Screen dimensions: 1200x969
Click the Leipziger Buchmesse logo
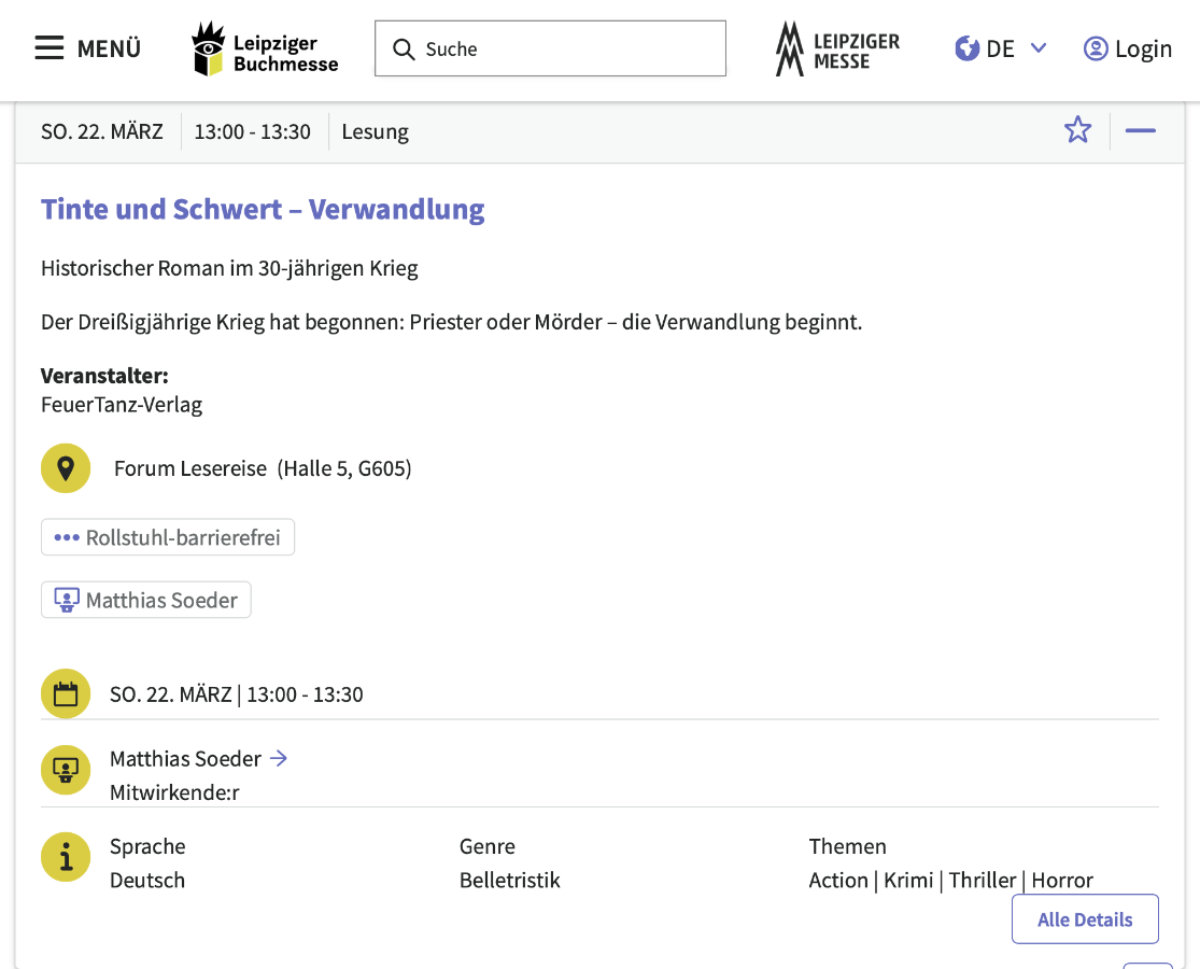pos(265,49)
